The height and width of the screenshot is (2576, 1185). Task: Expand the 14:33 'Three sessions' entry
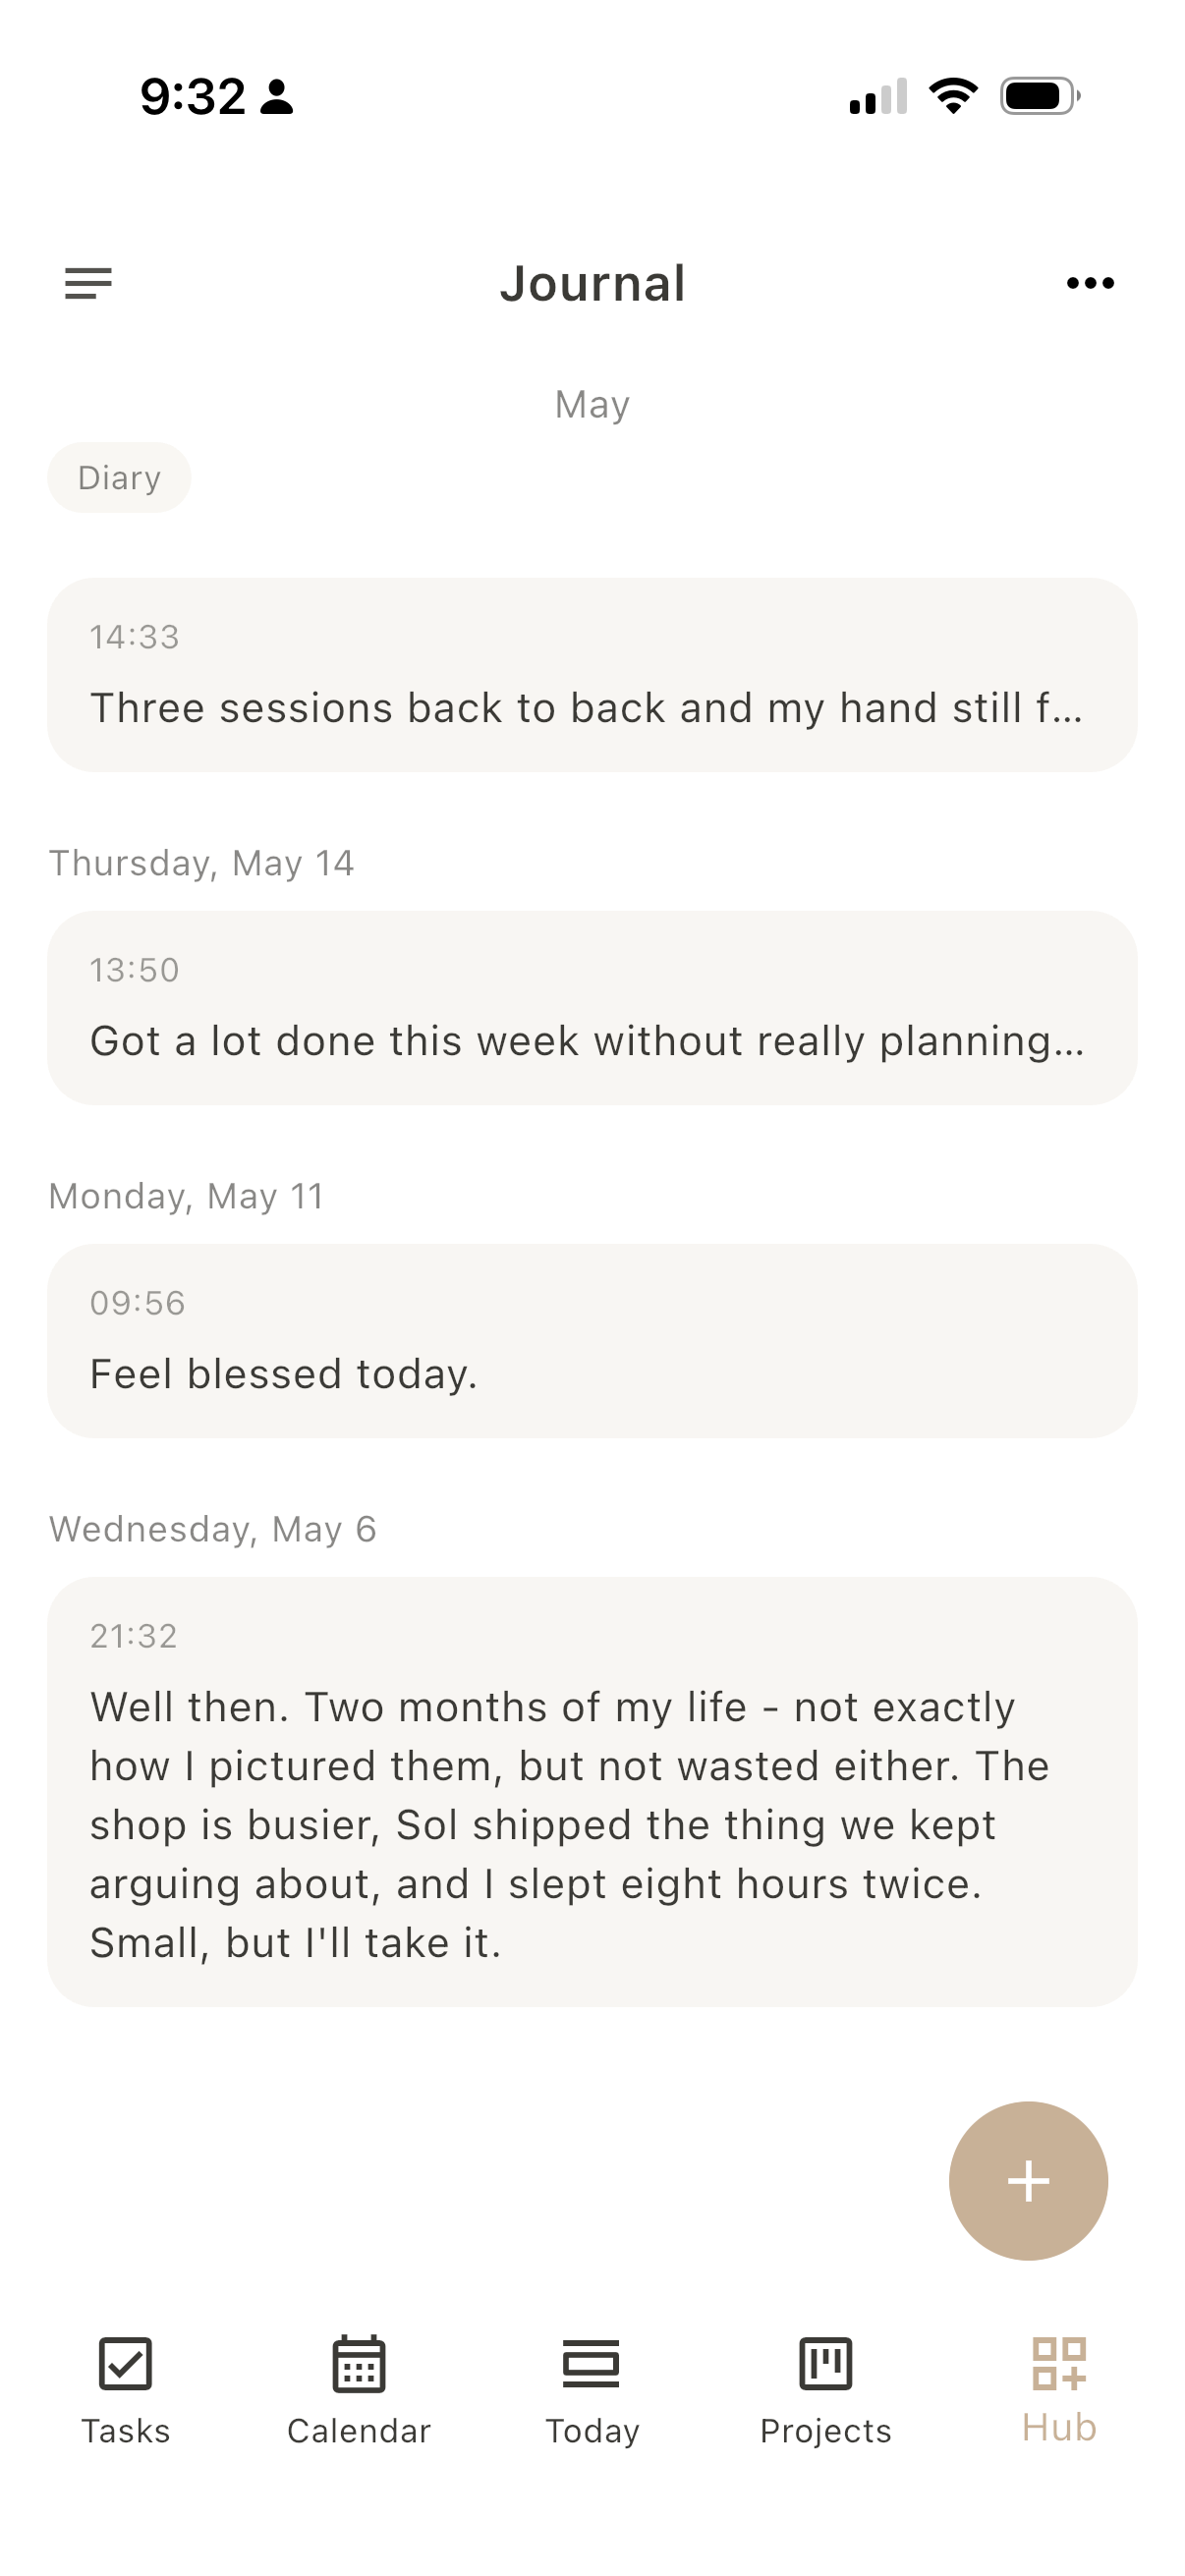[x=592, y=675]
